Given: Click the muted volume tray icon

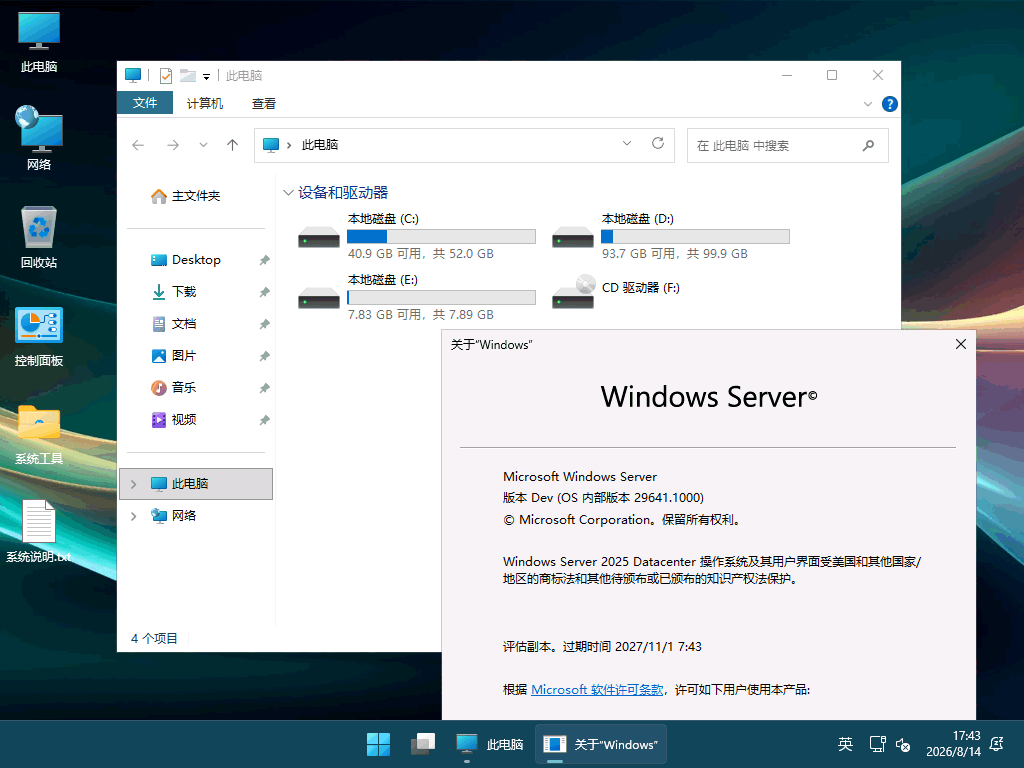Looking at the screenshot, I should coord(903,744).
